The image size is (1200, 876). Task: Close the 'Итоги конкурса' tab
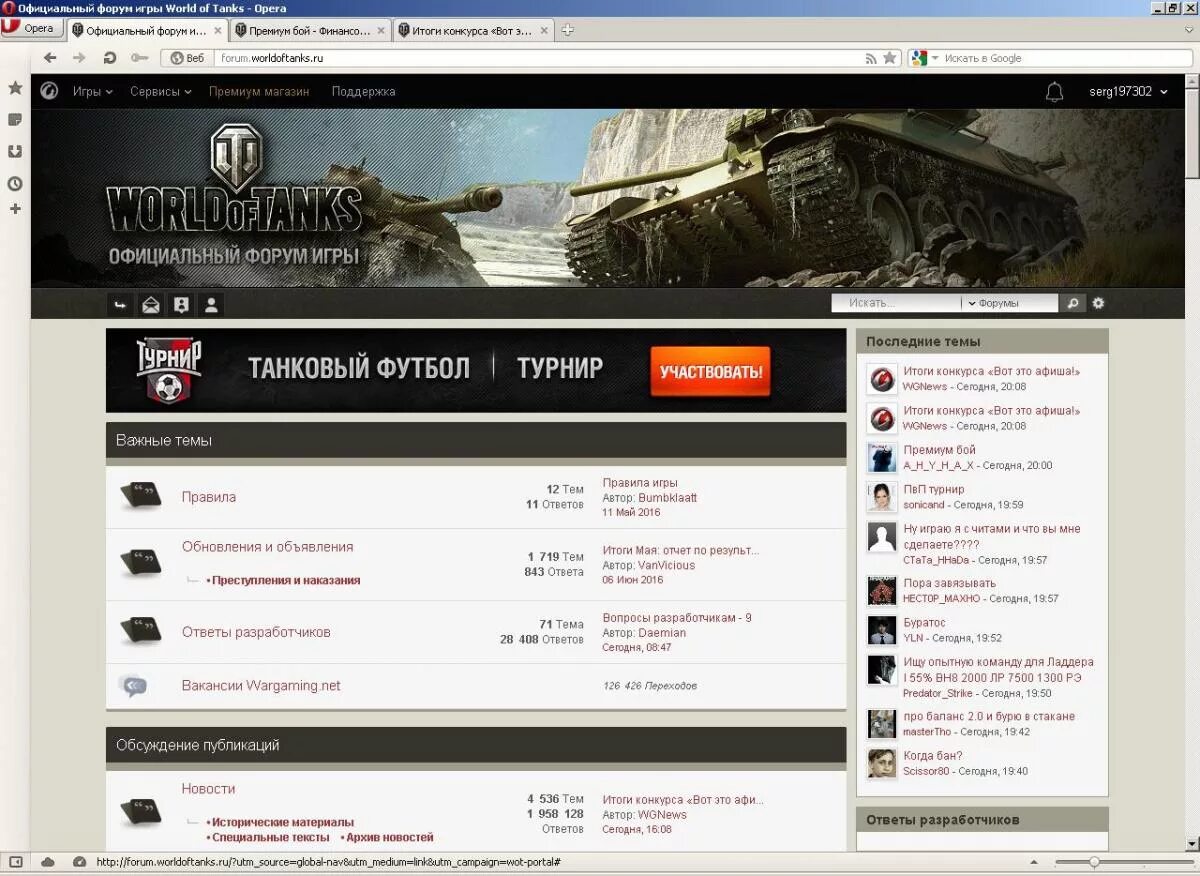click(544, 31)
